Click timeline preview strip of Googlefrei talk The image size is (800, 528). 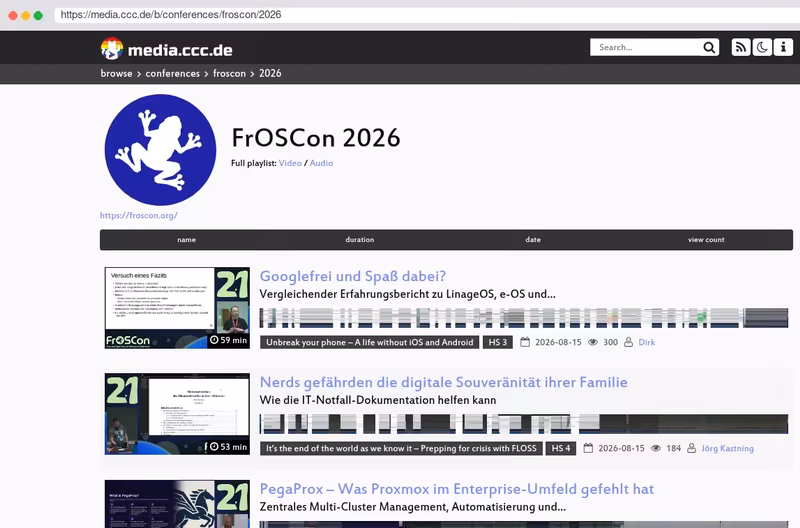523,318
